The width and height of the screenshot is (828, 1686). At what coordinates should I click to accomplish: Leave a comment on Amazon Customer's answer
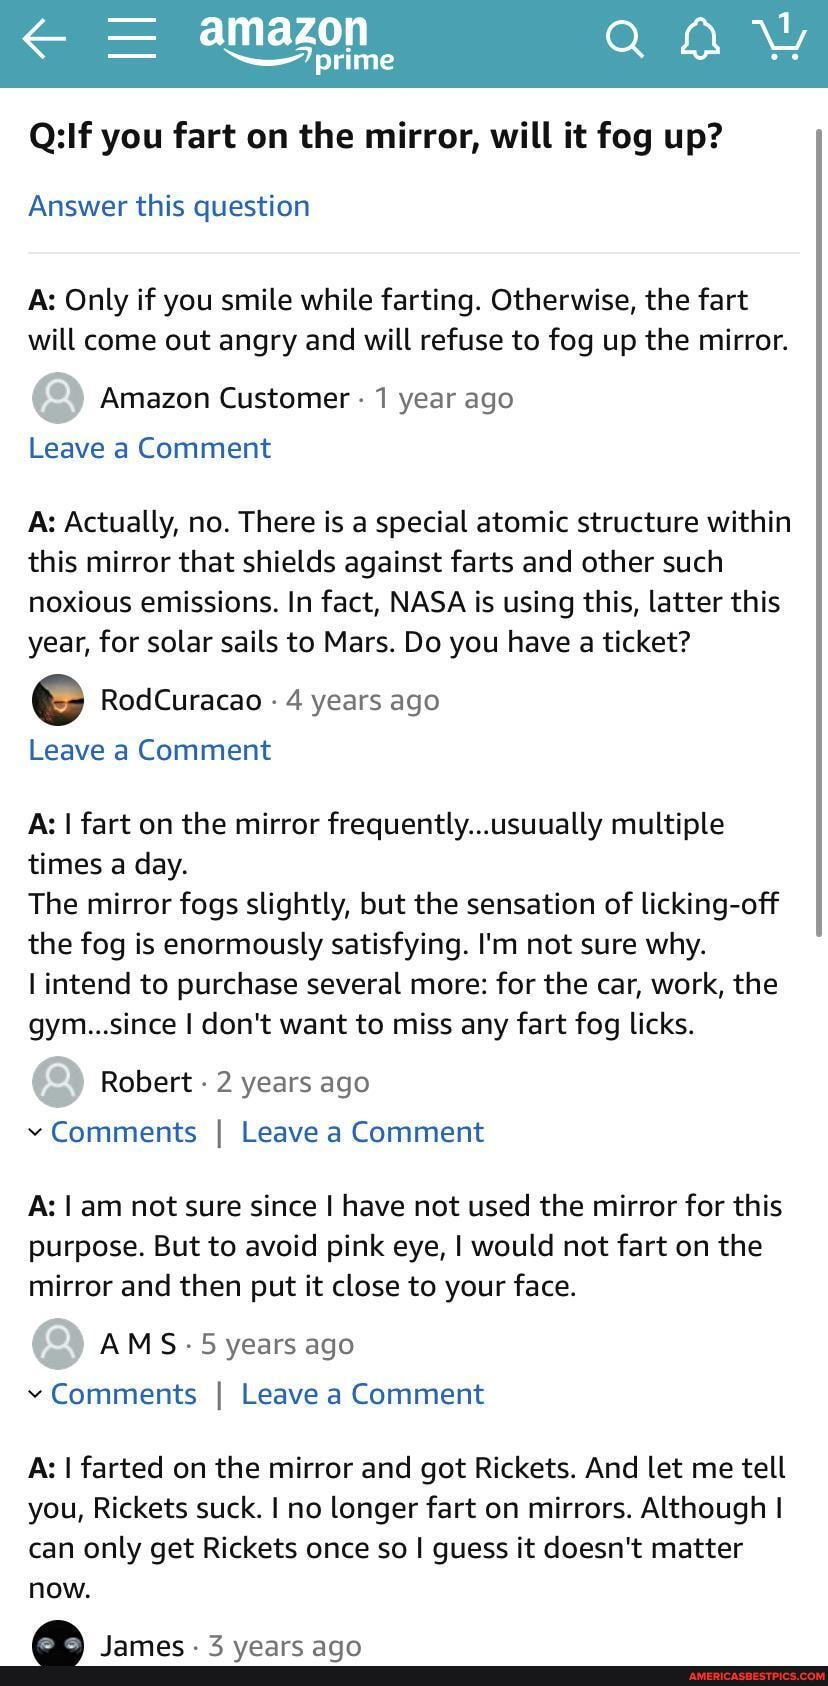[x=150, y=448]
